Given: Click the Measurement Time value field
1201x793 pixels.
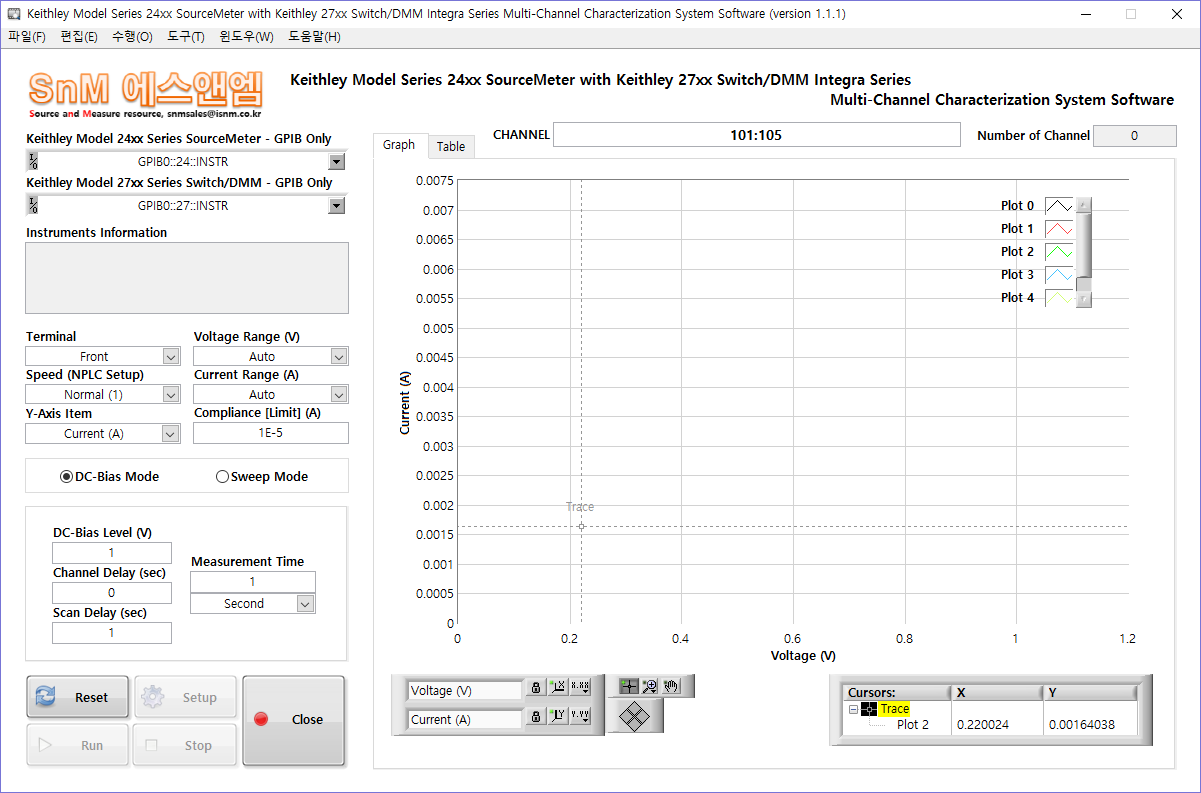Looking at the screenshot, I should [x=253, y=582].
